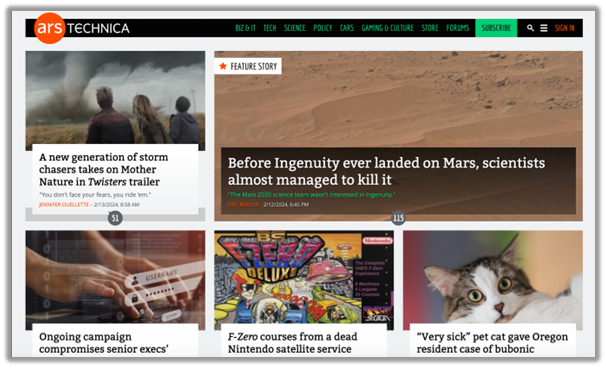
Task: Open Ongoing campaign compromises senior execs article
Action: pyautogui.click(x=104, y=342)
